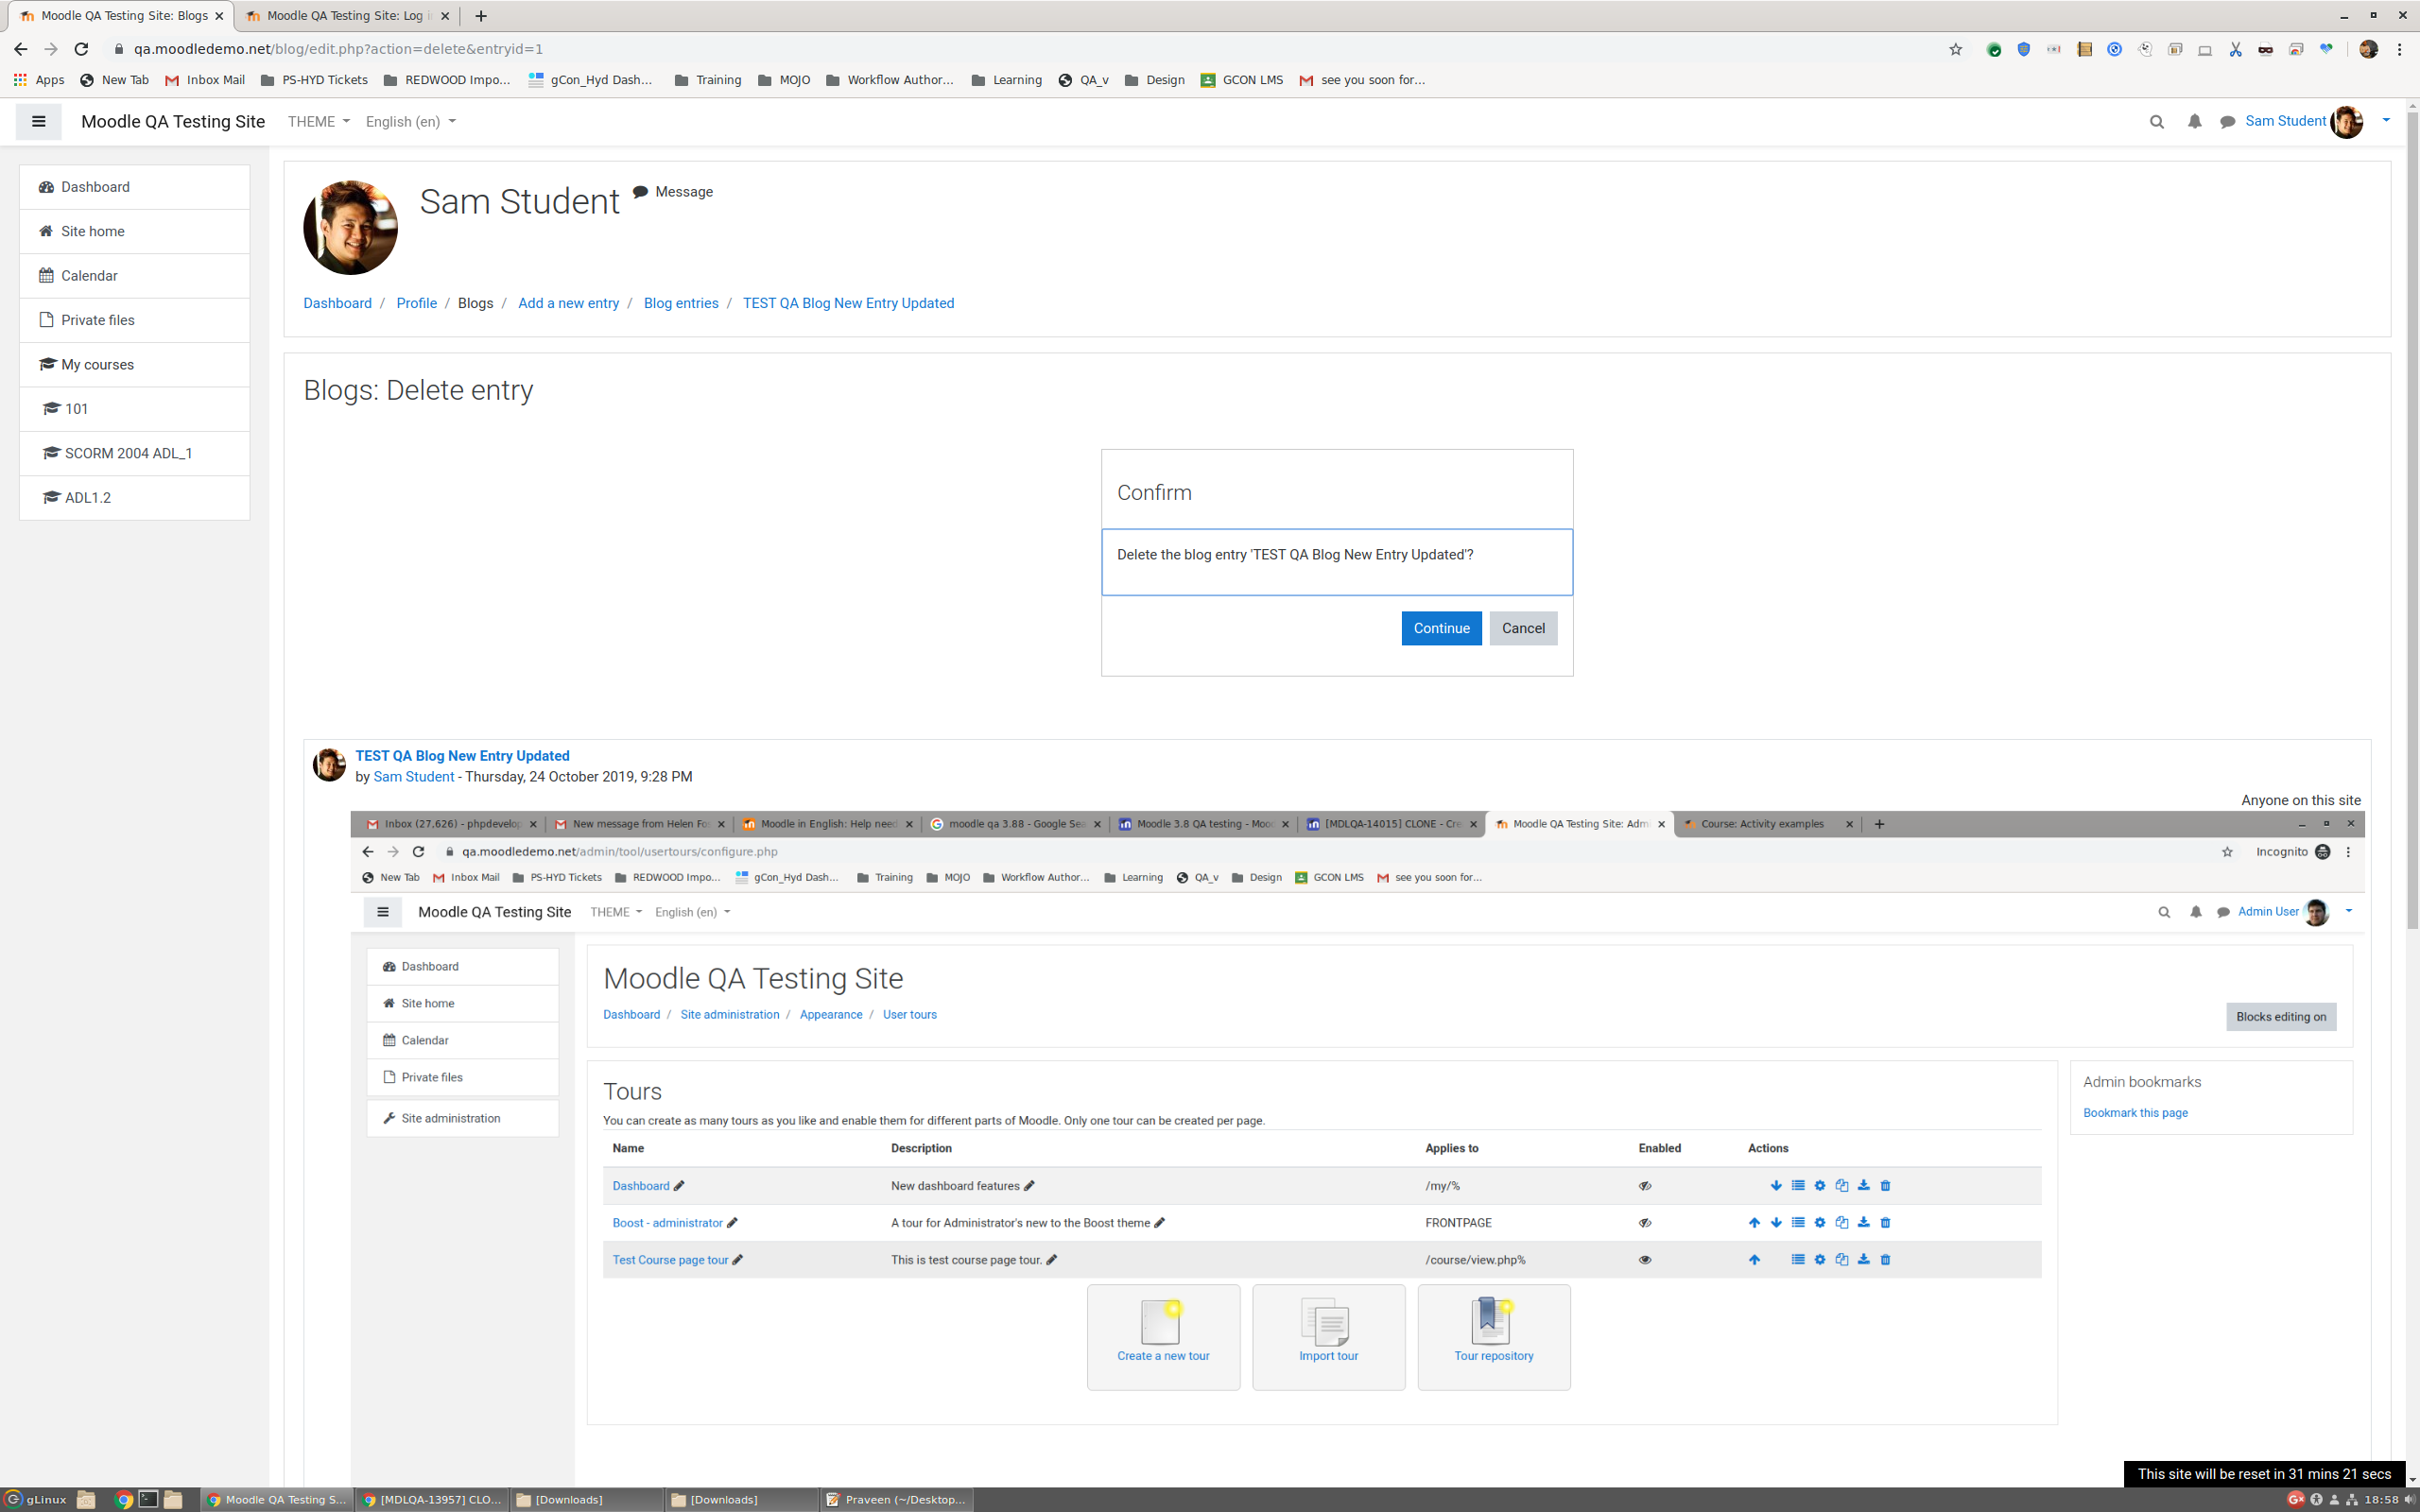Click the volume icon in system tray
This screenshot has height=1512, width=2420.
point(2409,1499)
